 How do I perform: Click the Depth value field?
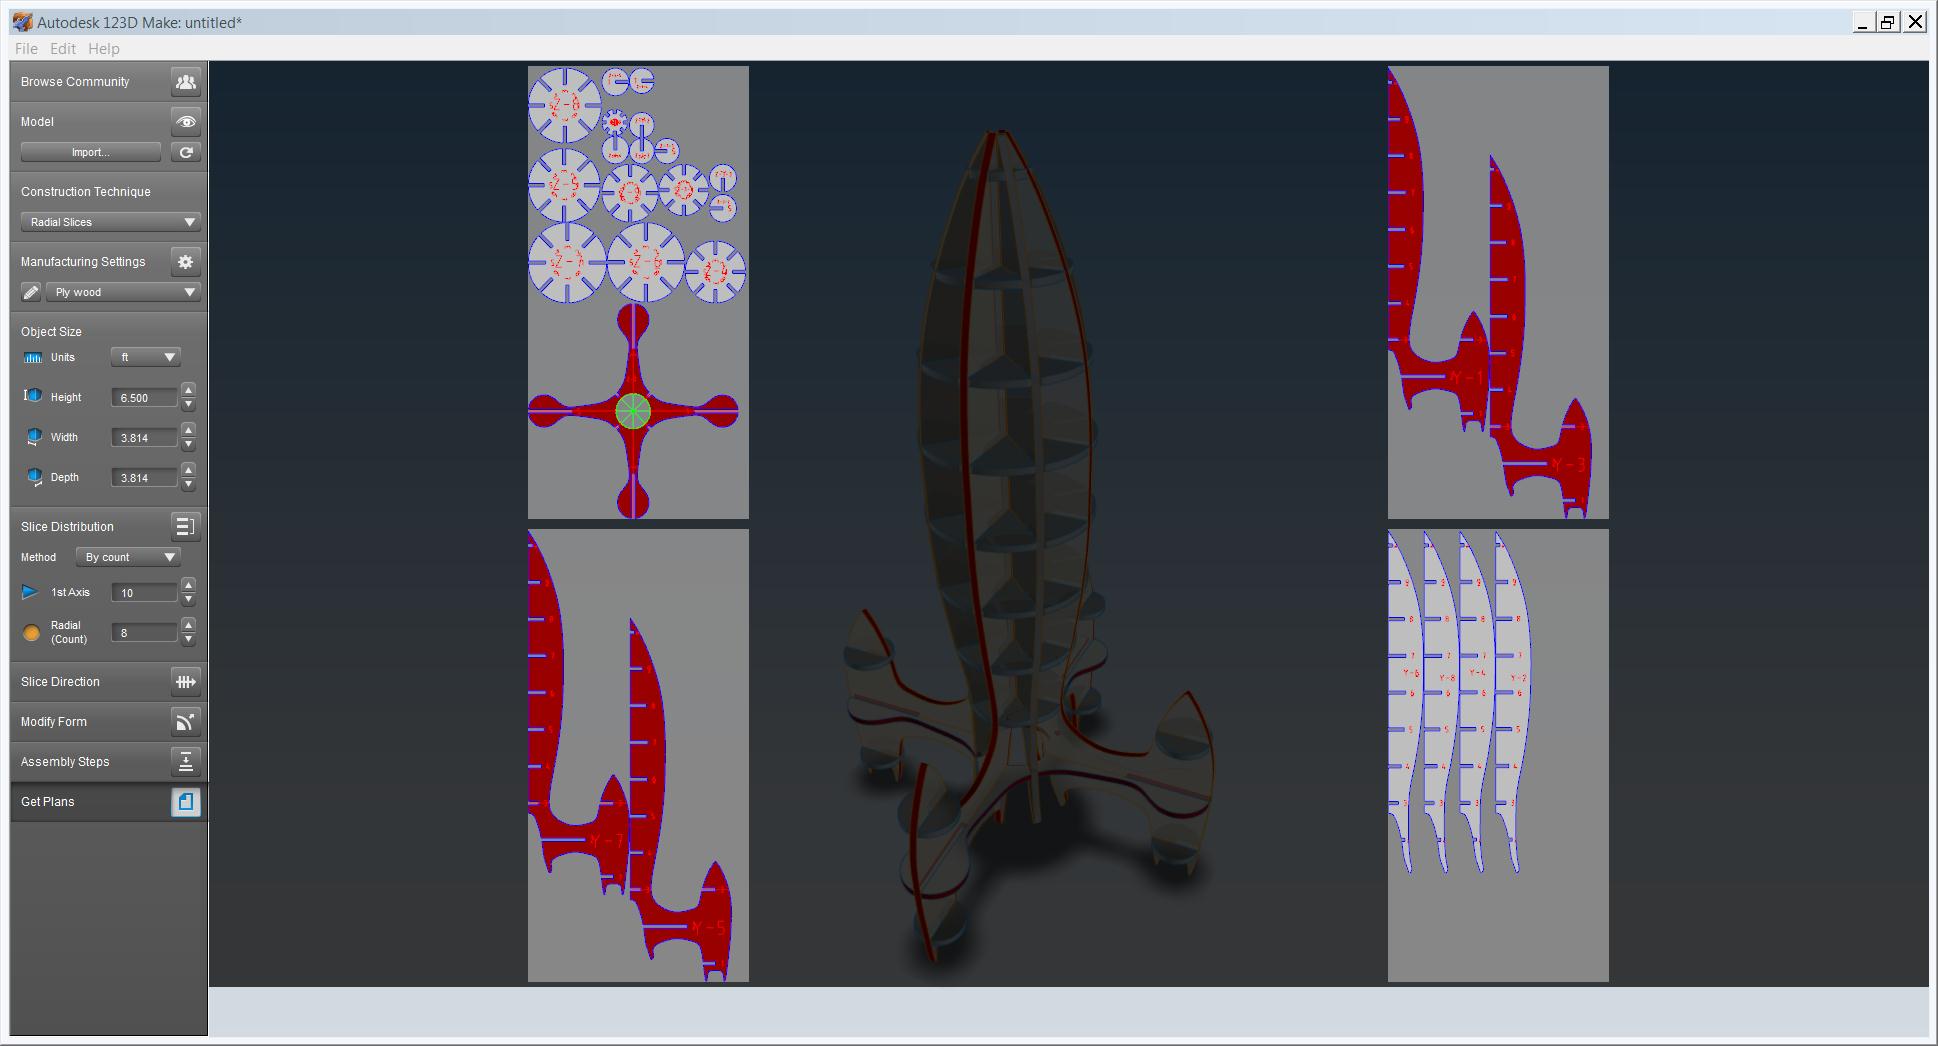point(144,478)
